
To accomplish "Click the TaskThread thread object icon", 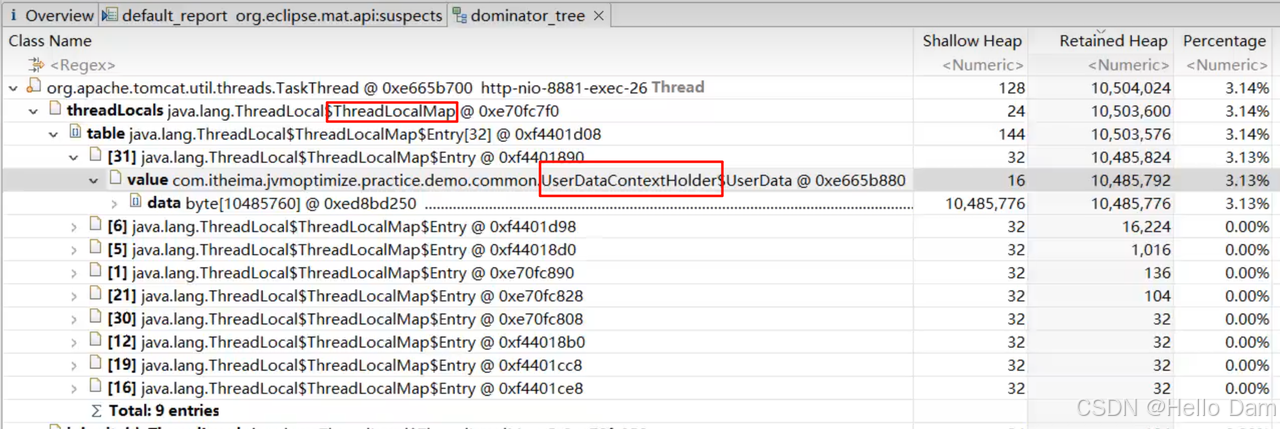I will 34,88.
